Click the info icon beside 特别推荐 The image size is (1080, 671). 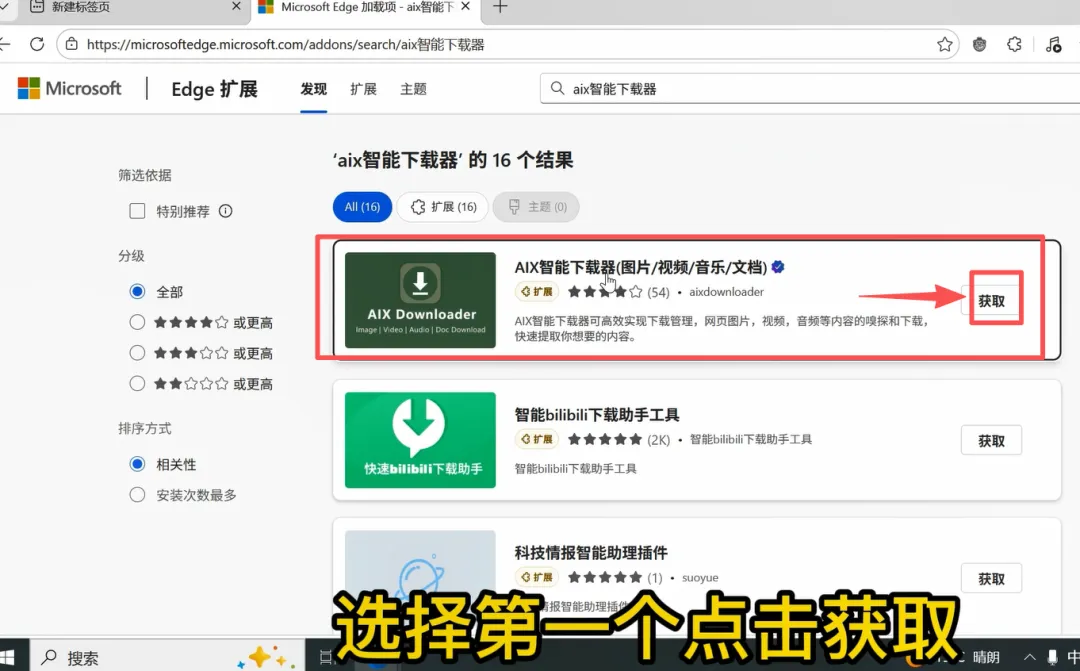coord(225,211)
